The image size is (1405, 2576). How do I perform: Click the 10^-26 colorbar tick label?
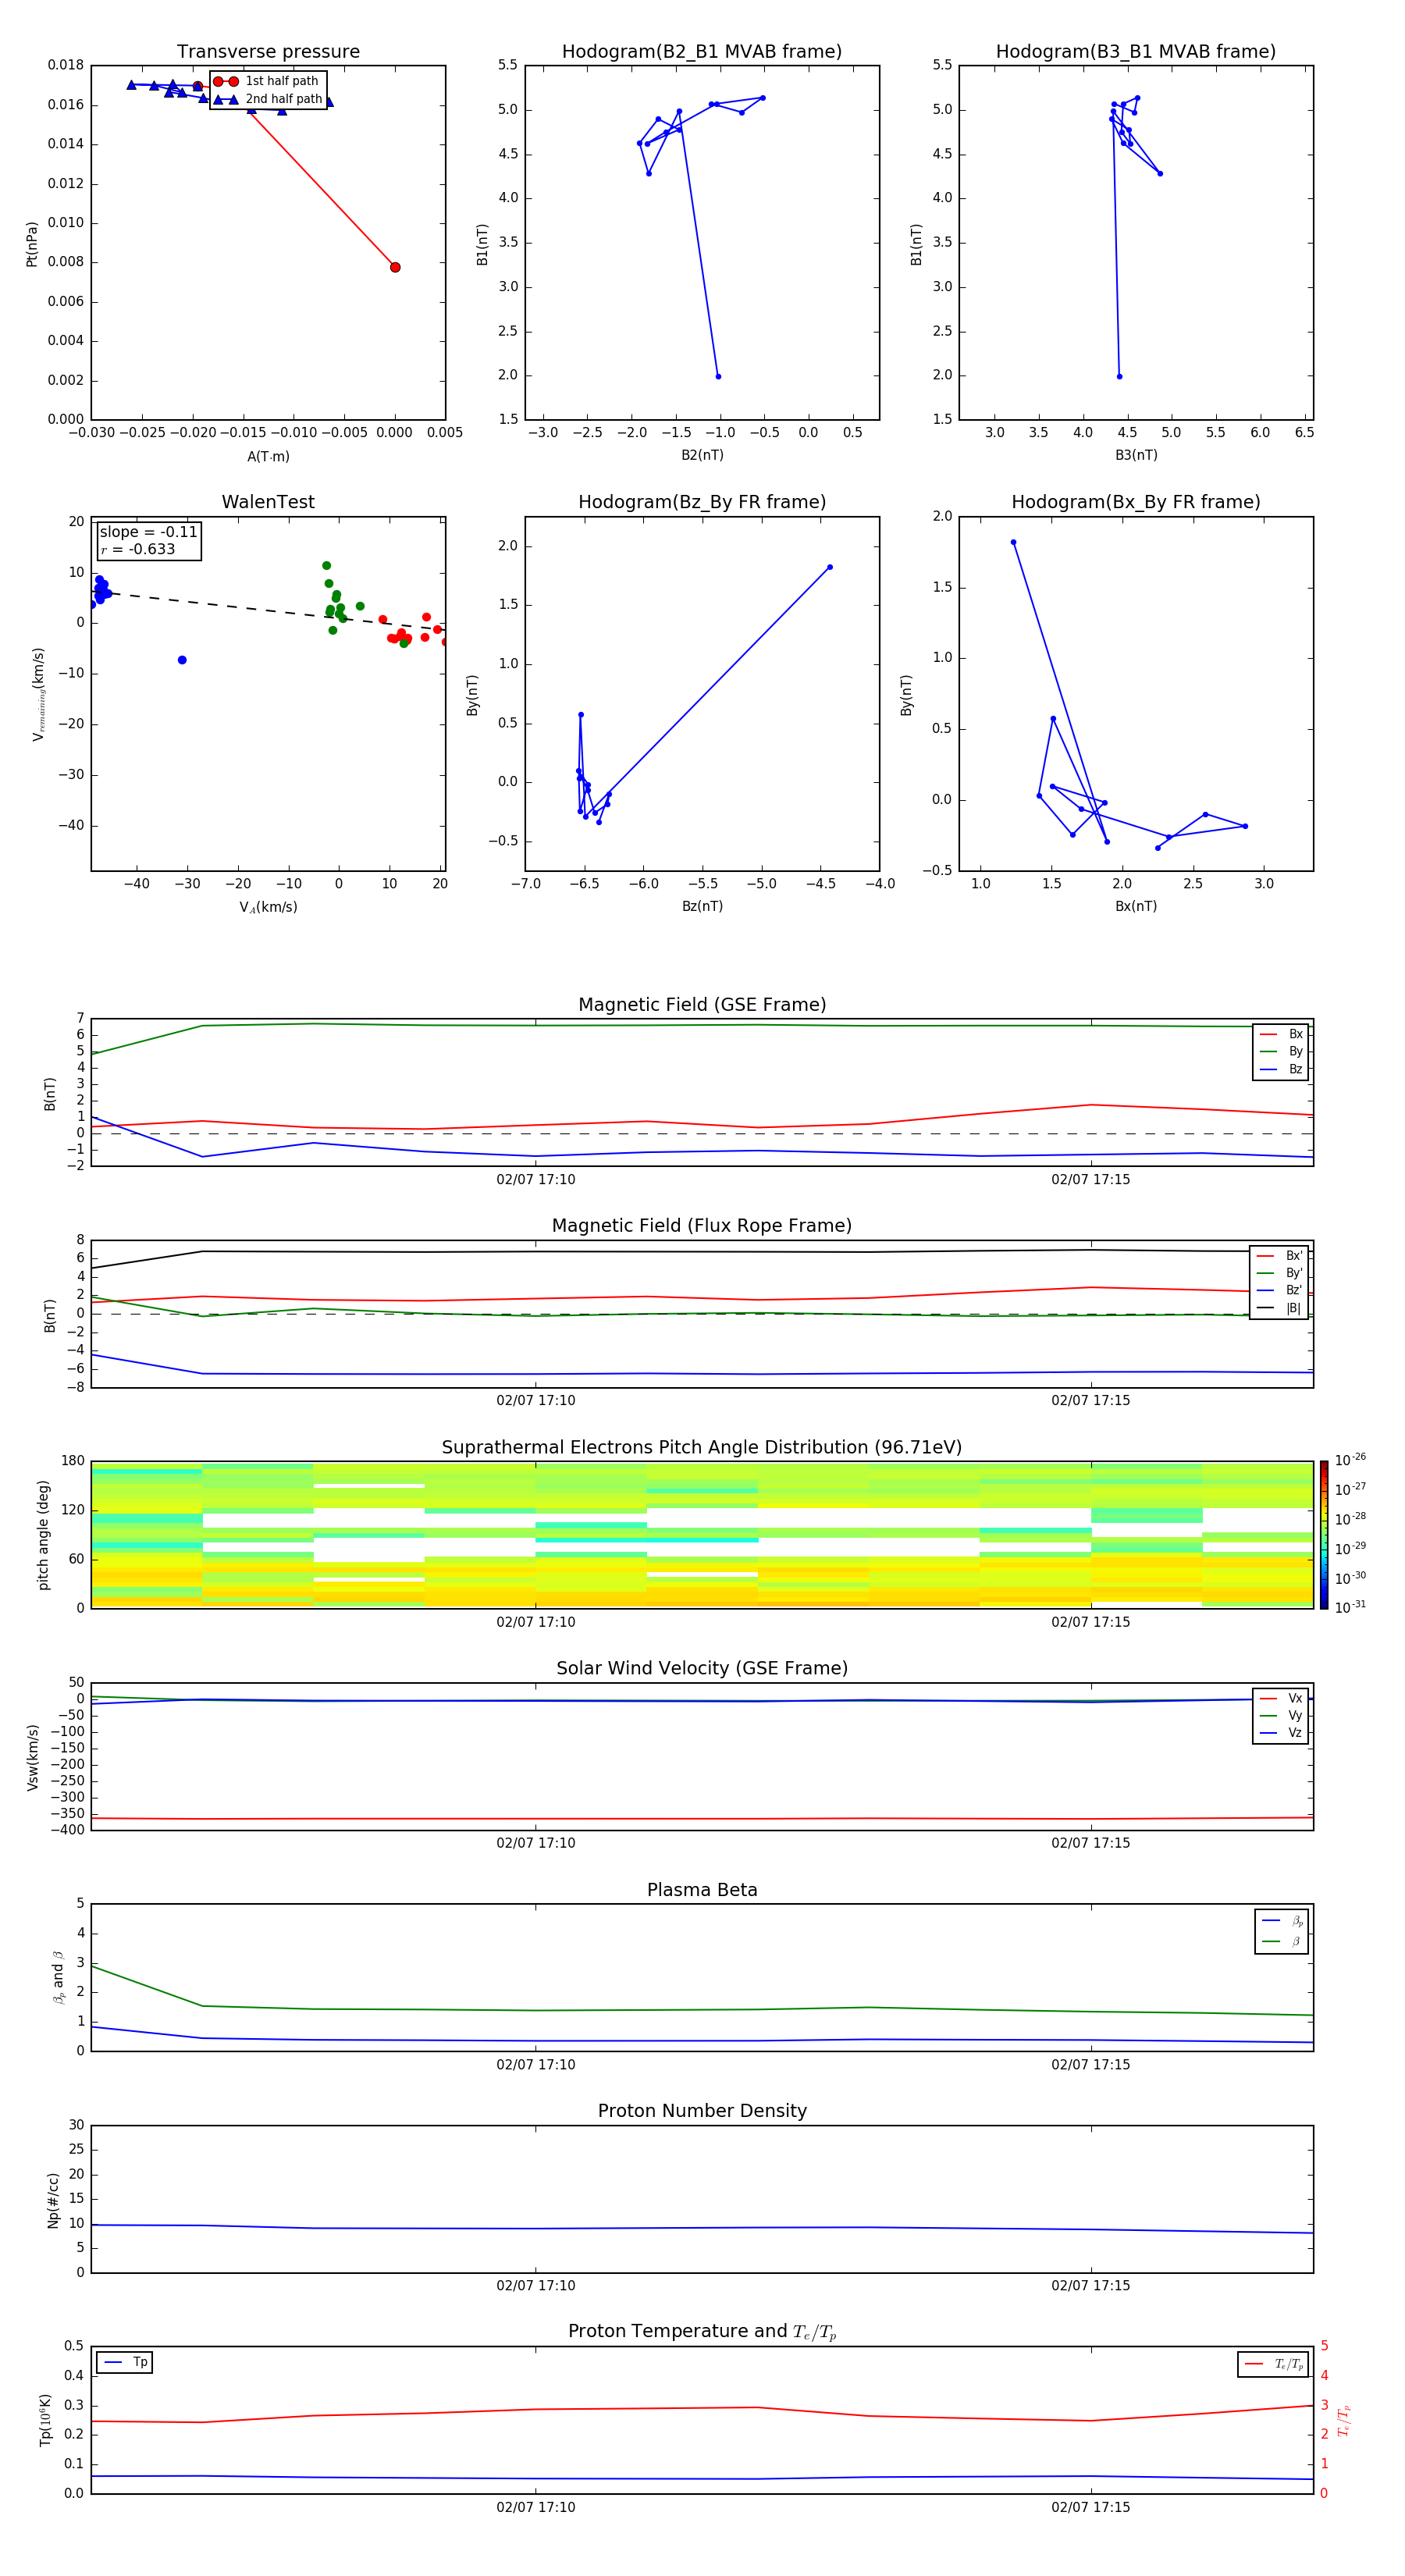coord(1350,1459)
